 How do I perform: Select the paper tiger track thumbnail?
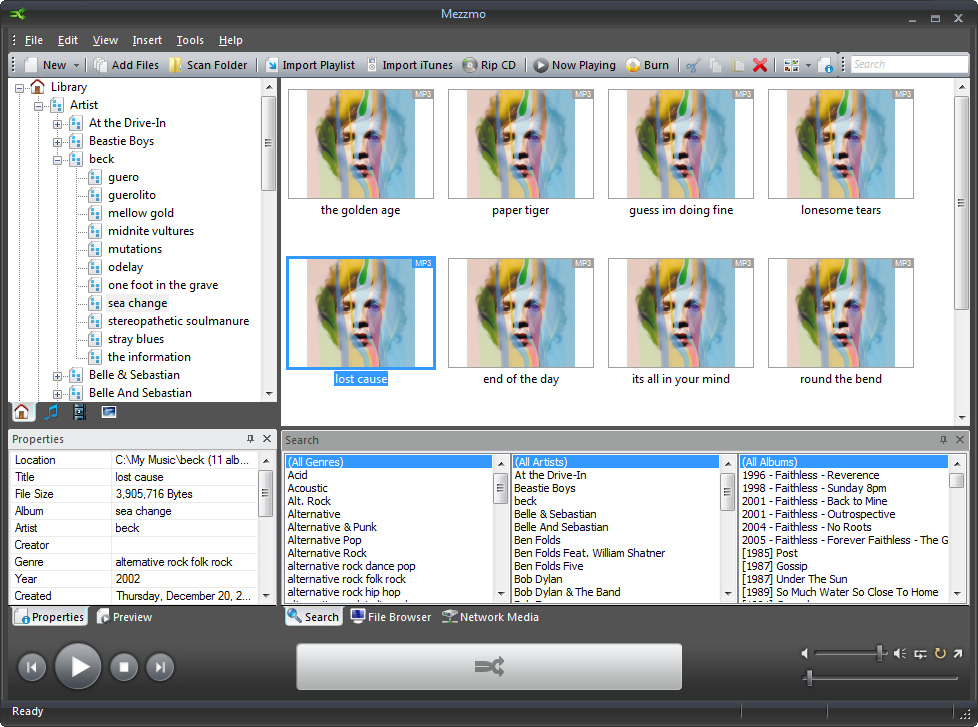pos(521,144)
